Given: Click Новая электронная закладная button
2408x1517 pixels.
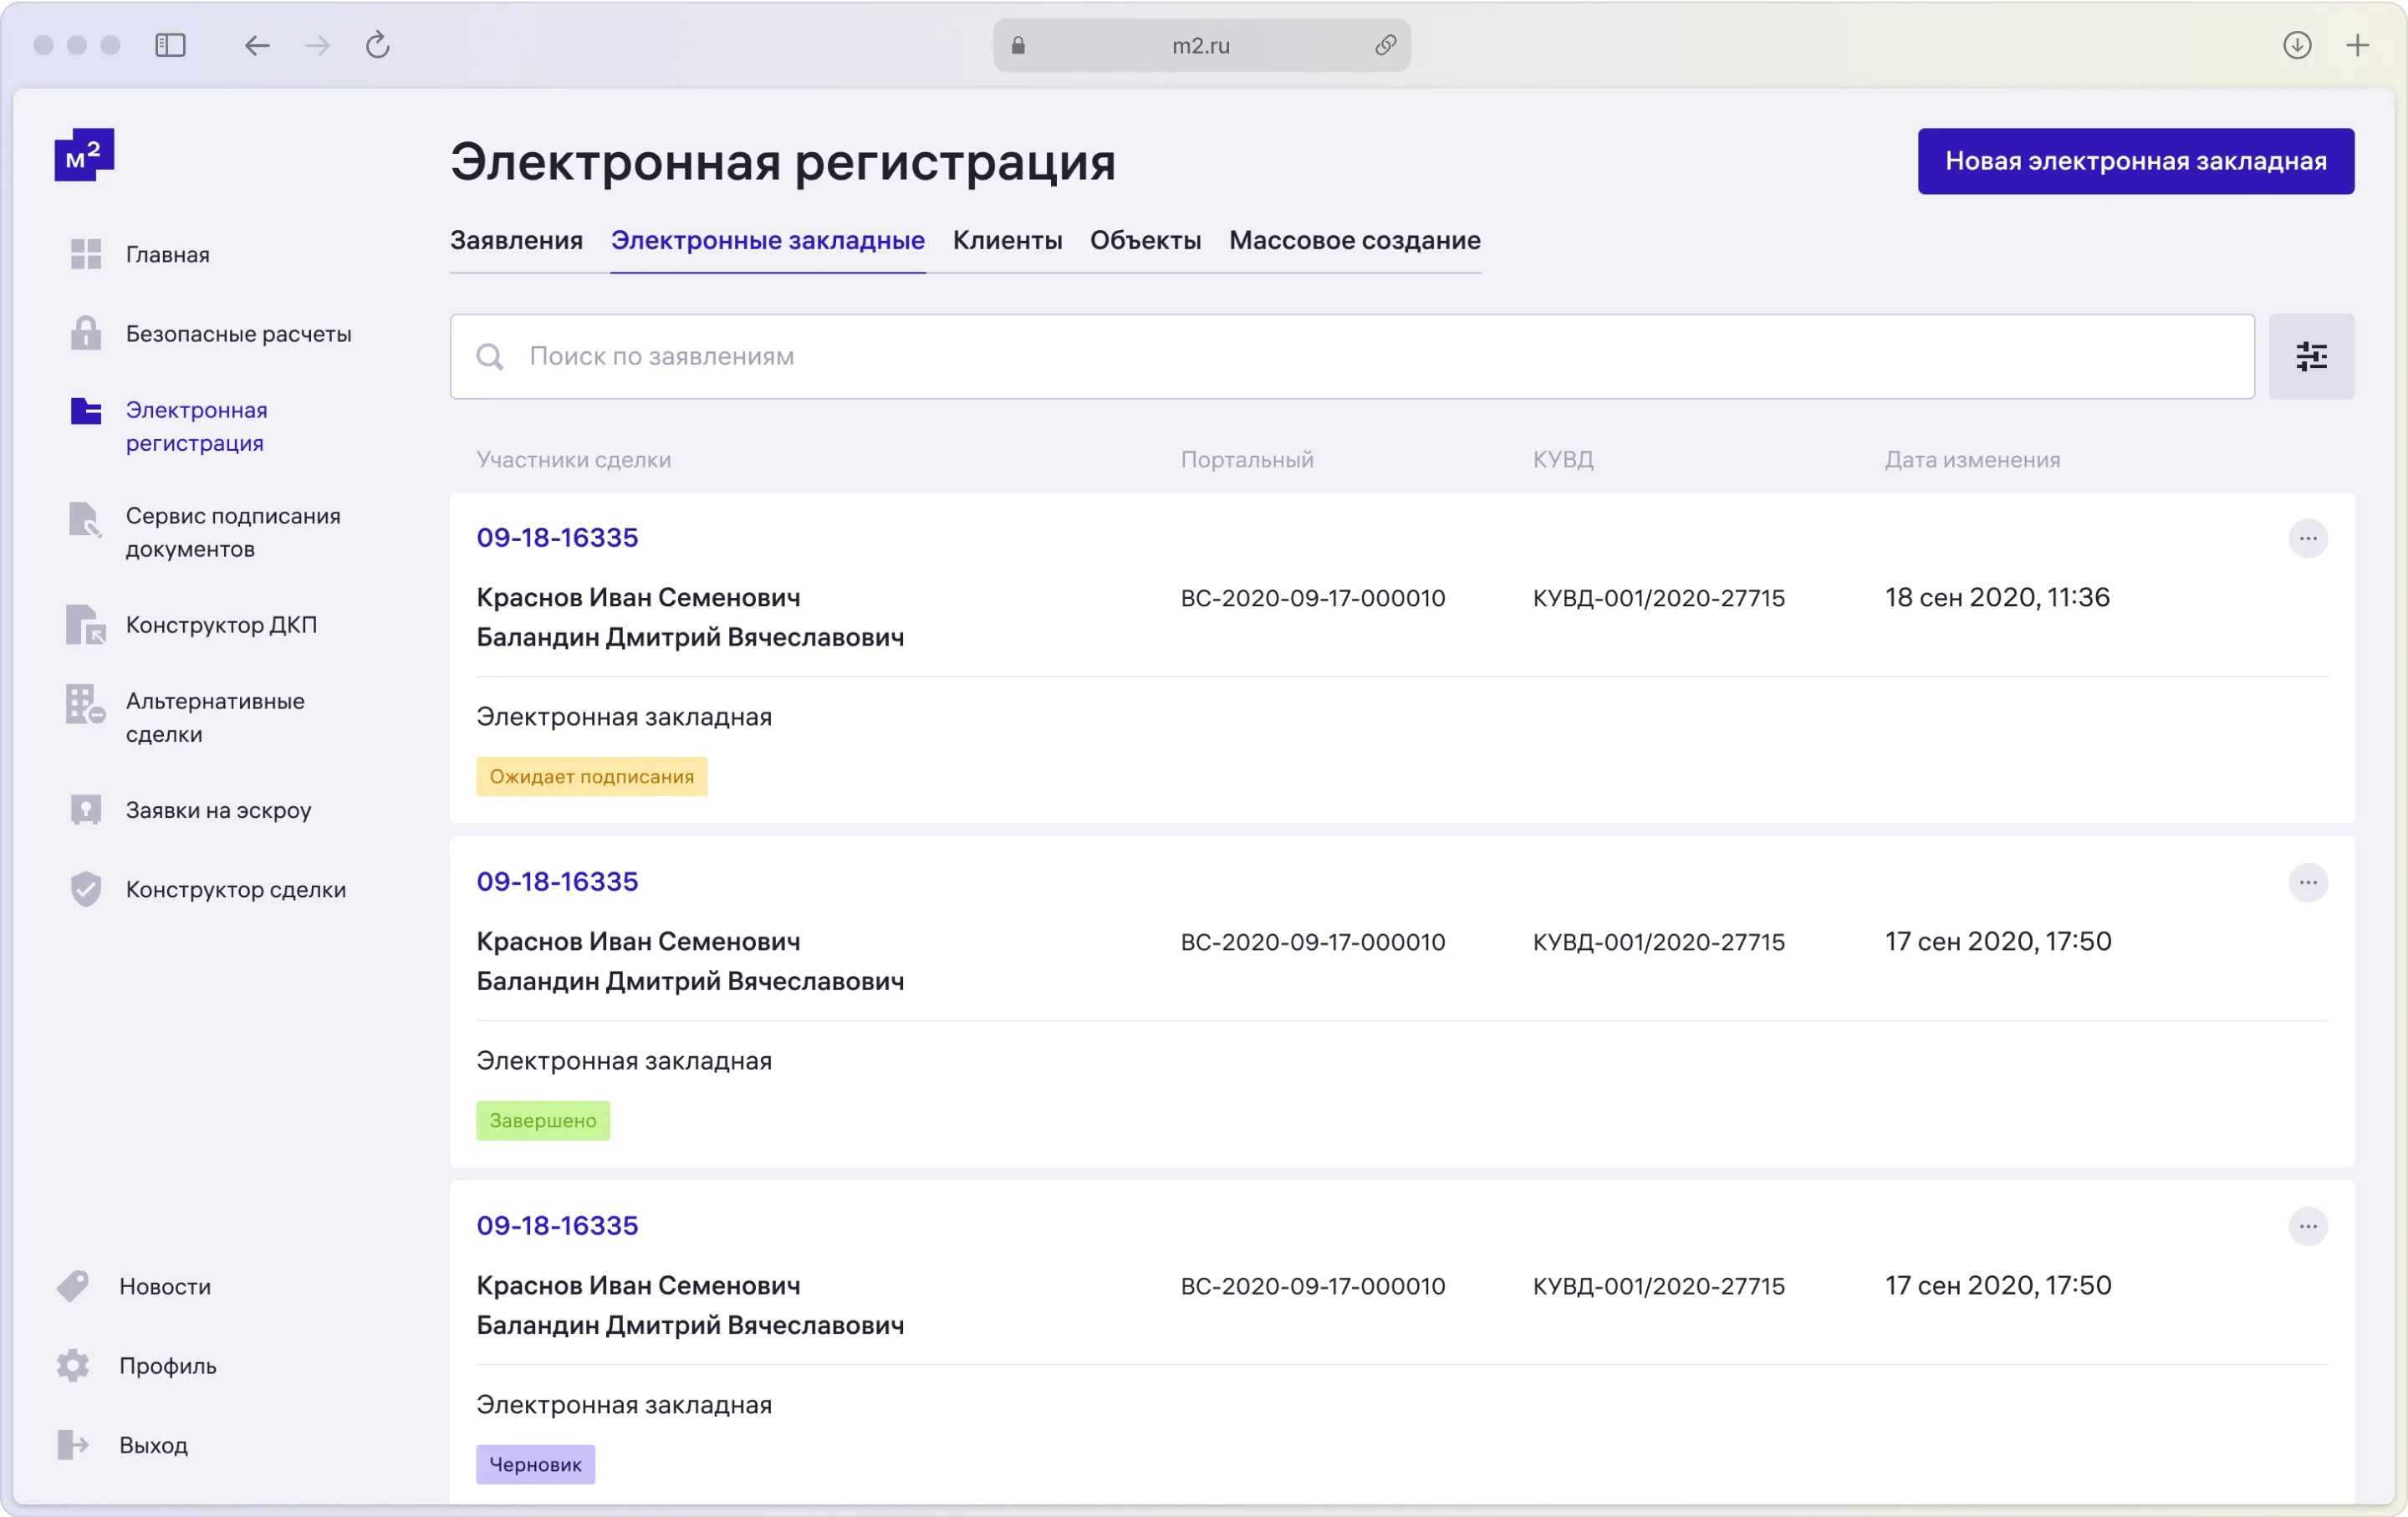Looking at the screenshot, I should [x=2135, y=161].
